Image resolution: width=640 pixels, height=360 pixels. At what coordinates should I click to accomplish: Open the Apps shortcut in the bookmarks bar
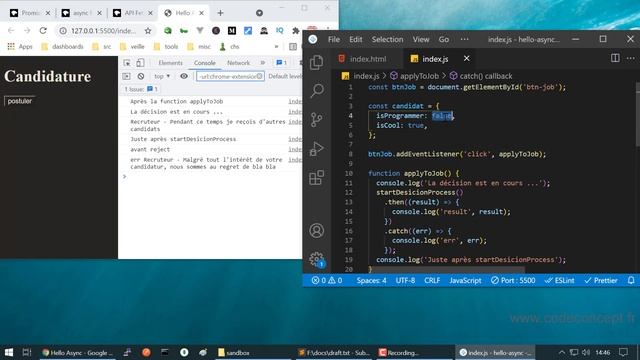click(20, 47)
